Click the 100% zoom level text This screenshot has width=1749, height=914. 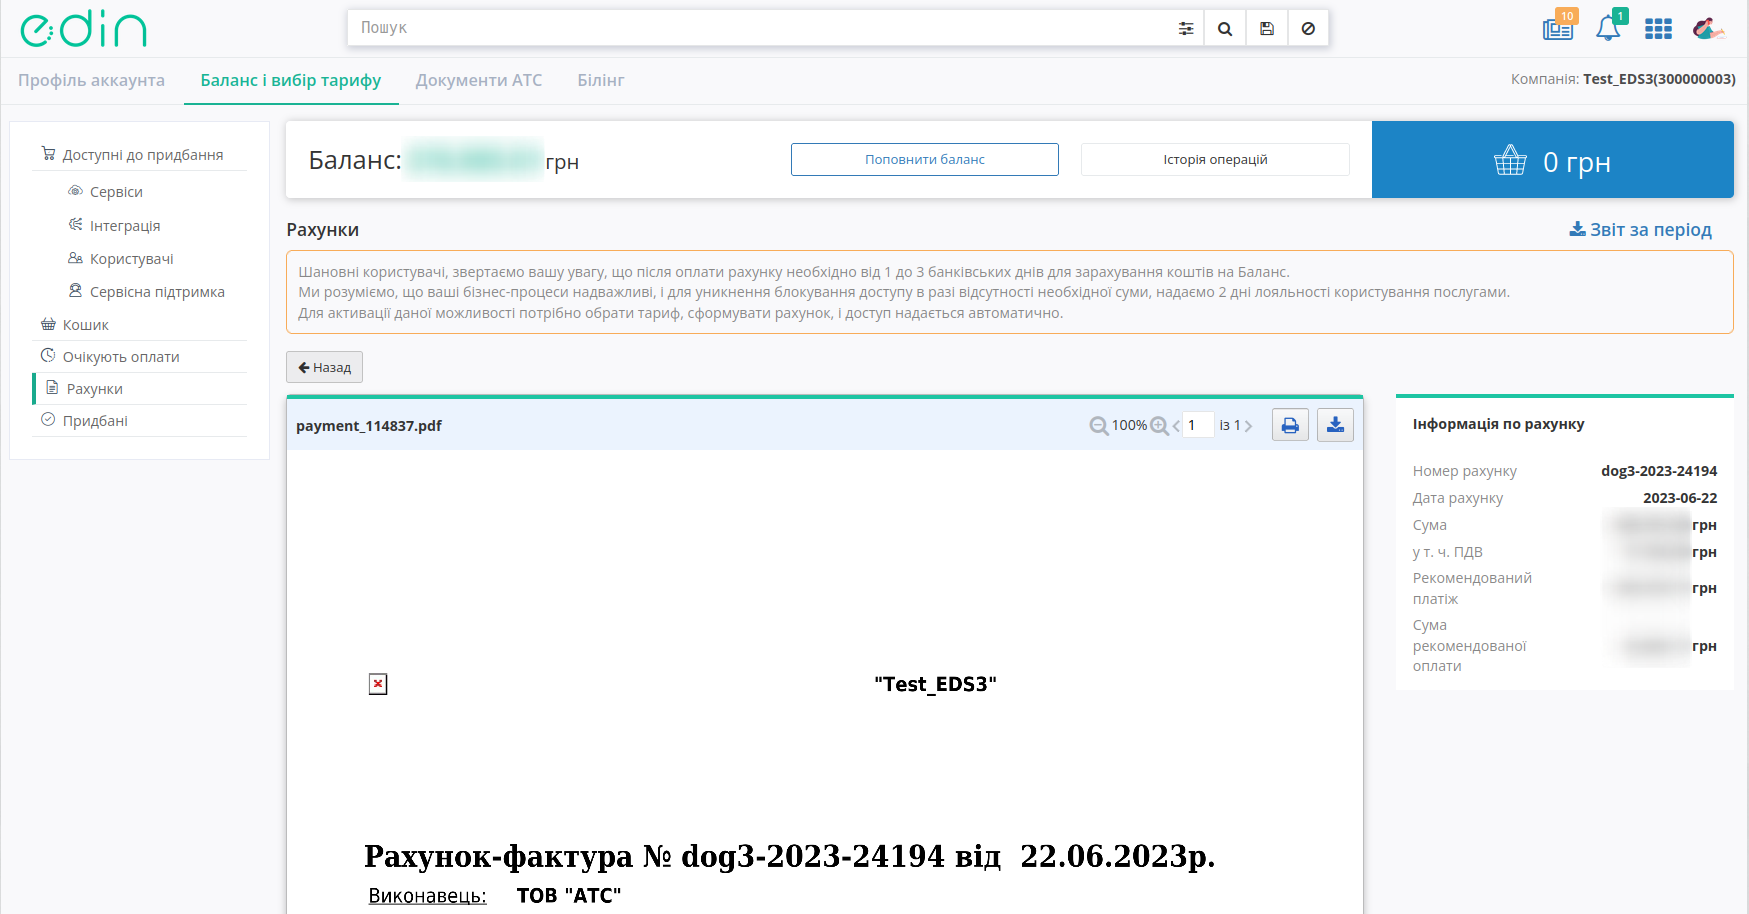pyautogui.click(x=1129, y=426)
